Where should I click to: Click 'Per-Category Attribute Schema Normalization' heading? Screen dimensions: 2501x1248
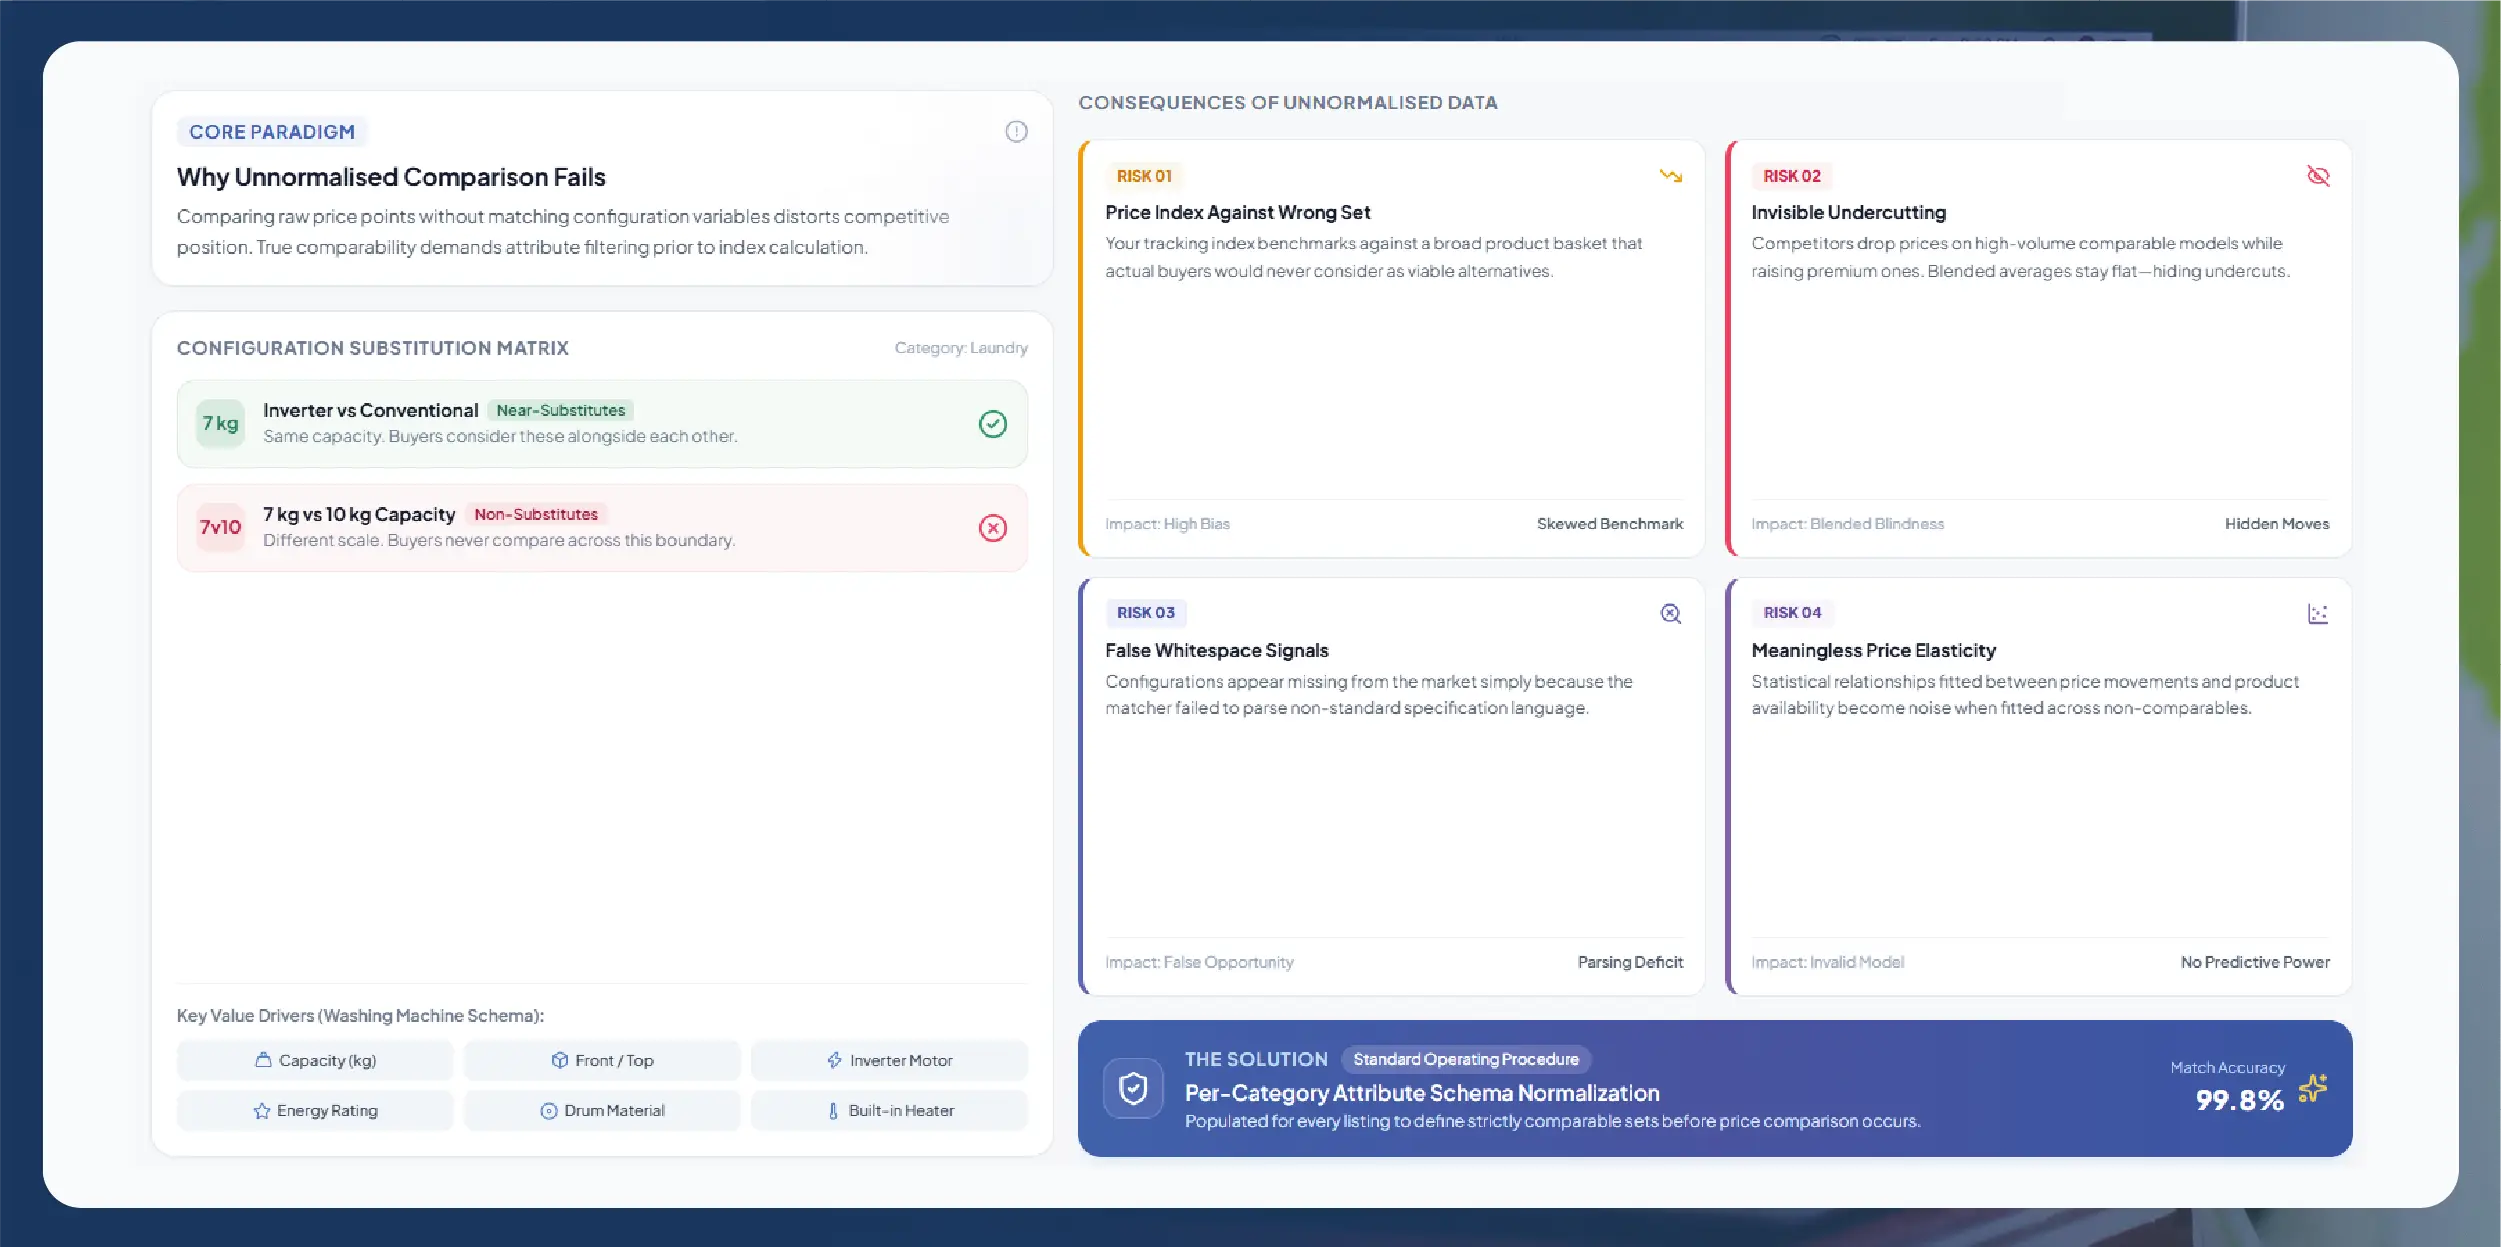(x=1422, y=1094)
